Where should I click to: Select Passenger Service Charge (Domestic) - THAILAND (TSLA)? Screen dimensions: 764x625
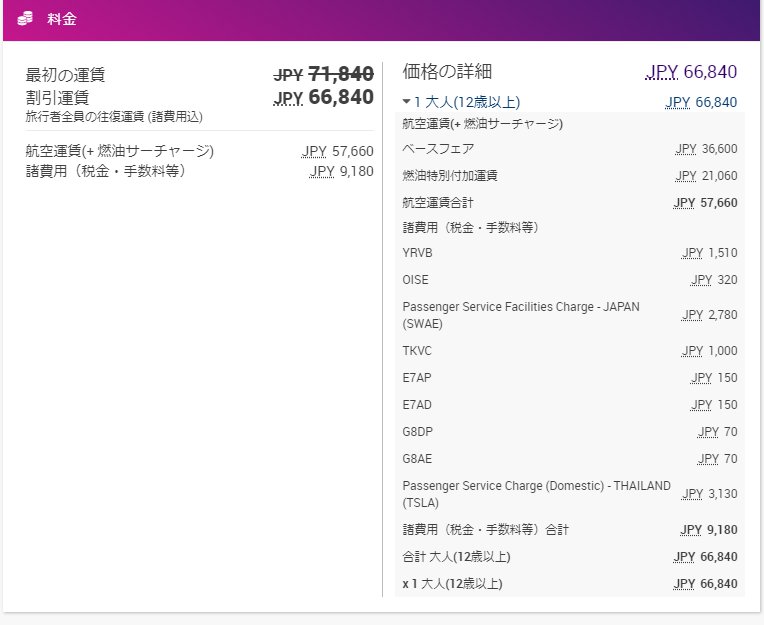[x=536, y=494]
